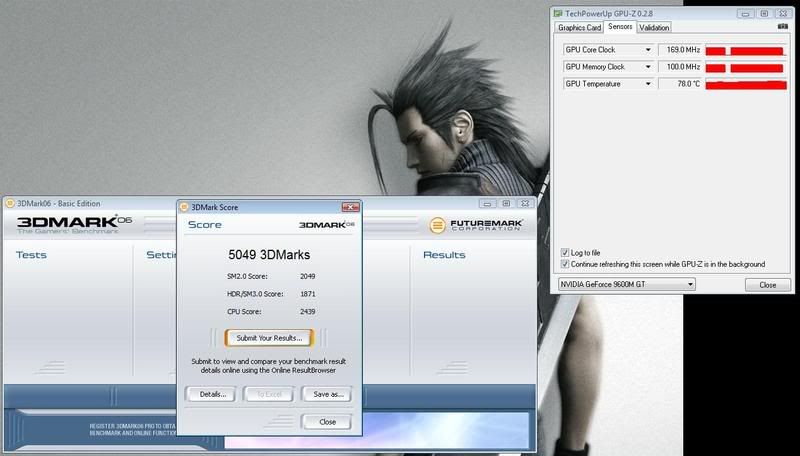Open the GPU Temperature sensor dropdown
This screenshot has height=456, width=800.
tap(648, 84)
